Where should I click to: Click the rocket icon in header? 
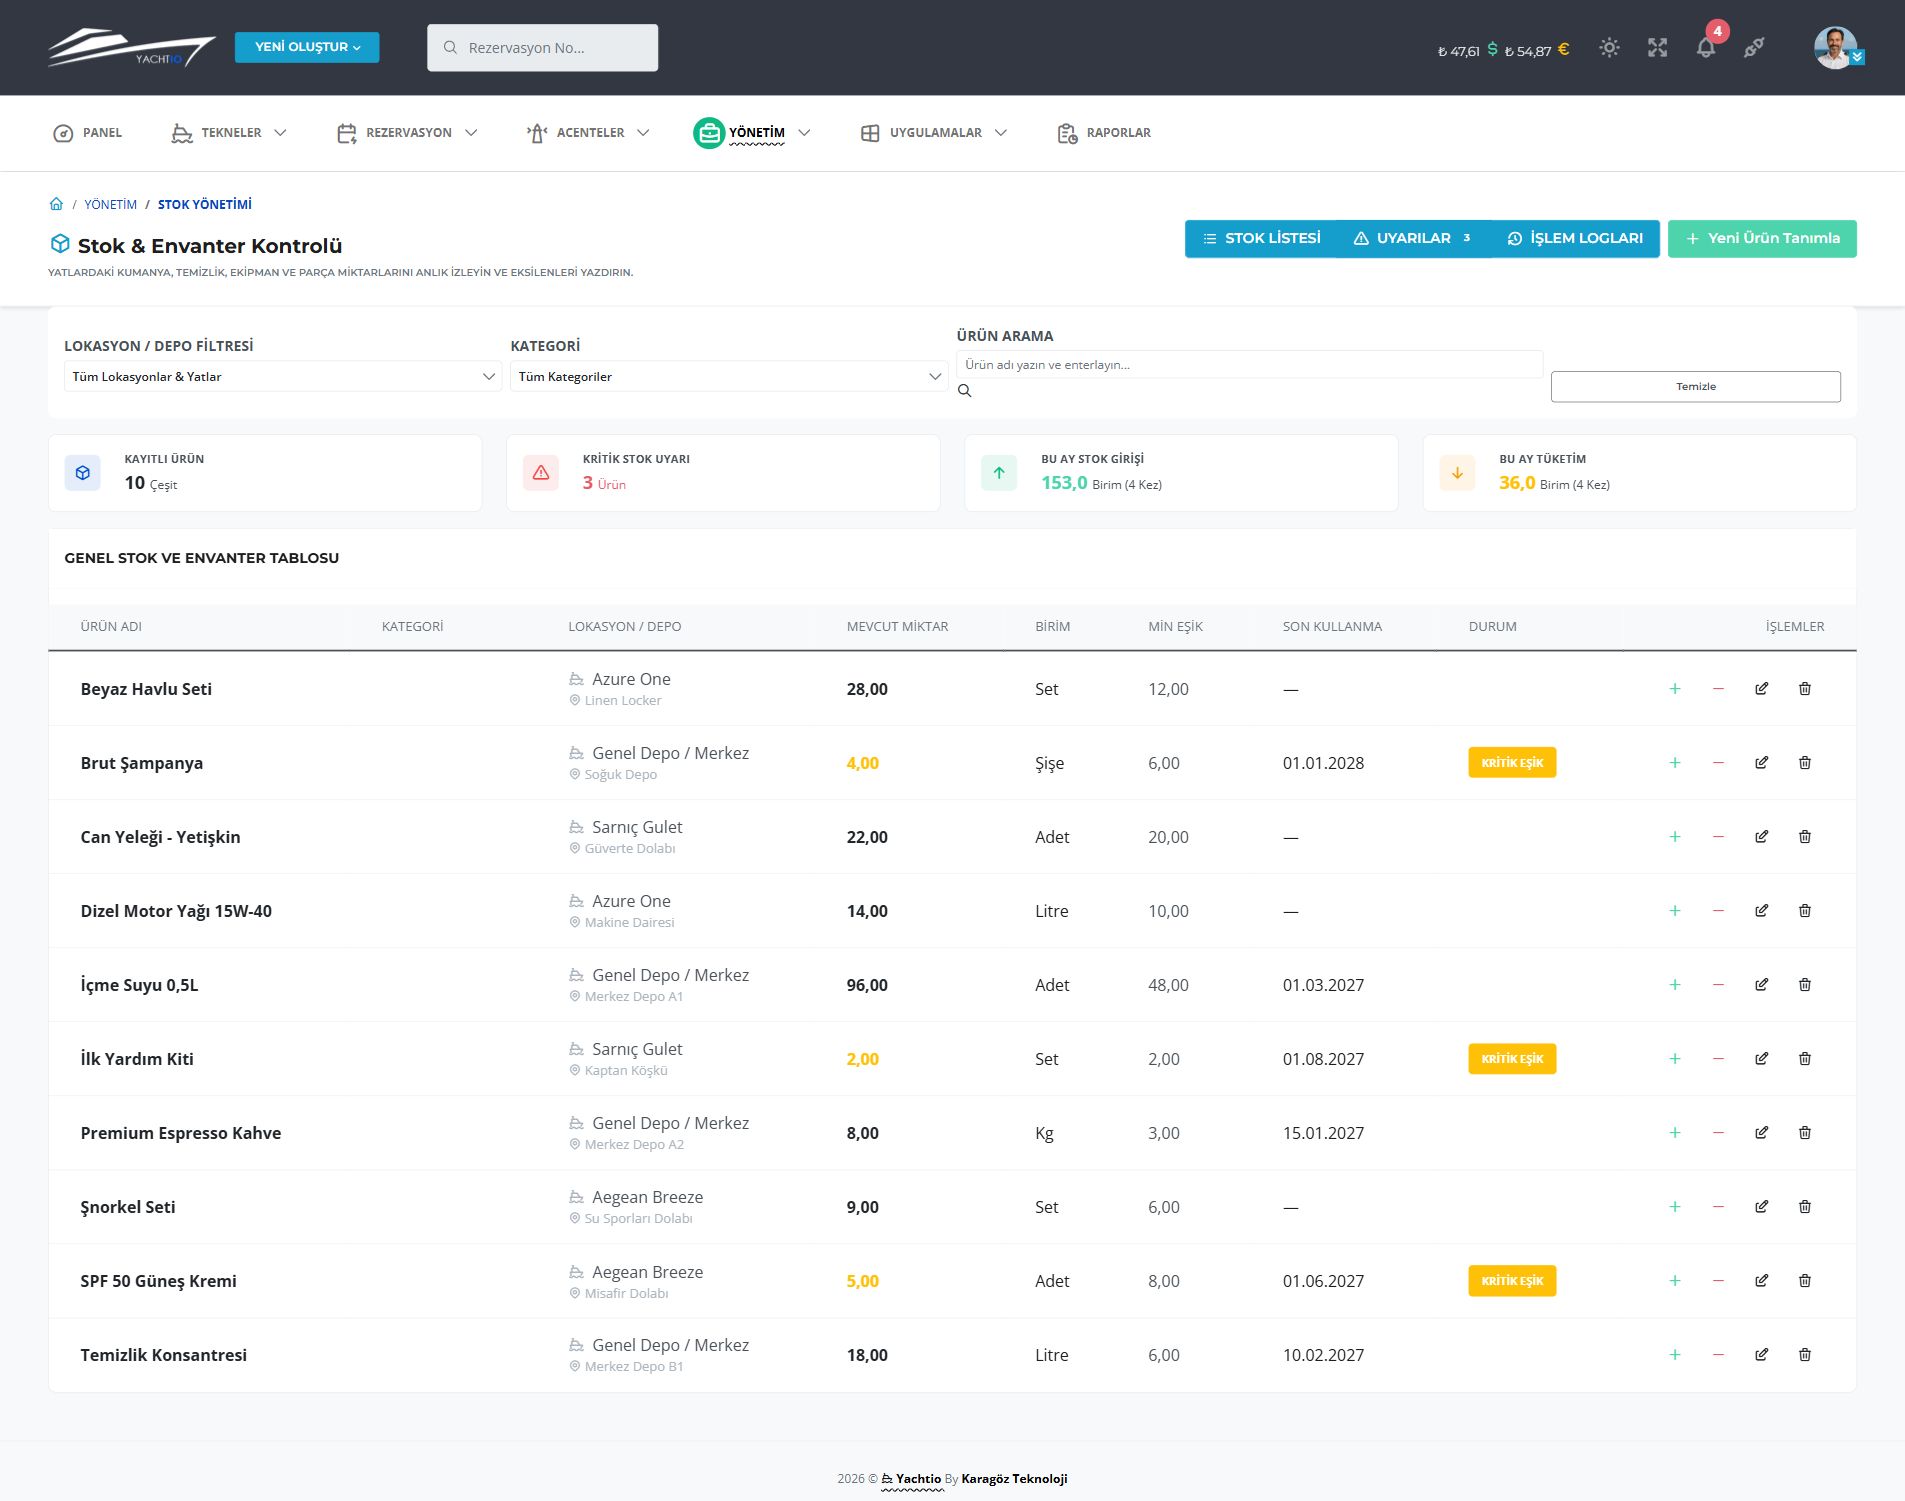(1754, 48)
